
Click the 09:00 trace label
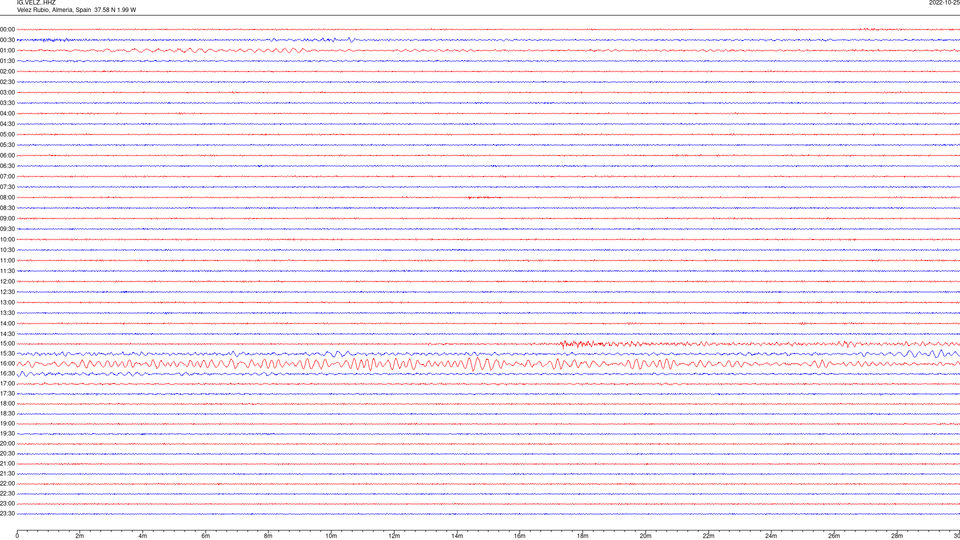tap(7, 219)
